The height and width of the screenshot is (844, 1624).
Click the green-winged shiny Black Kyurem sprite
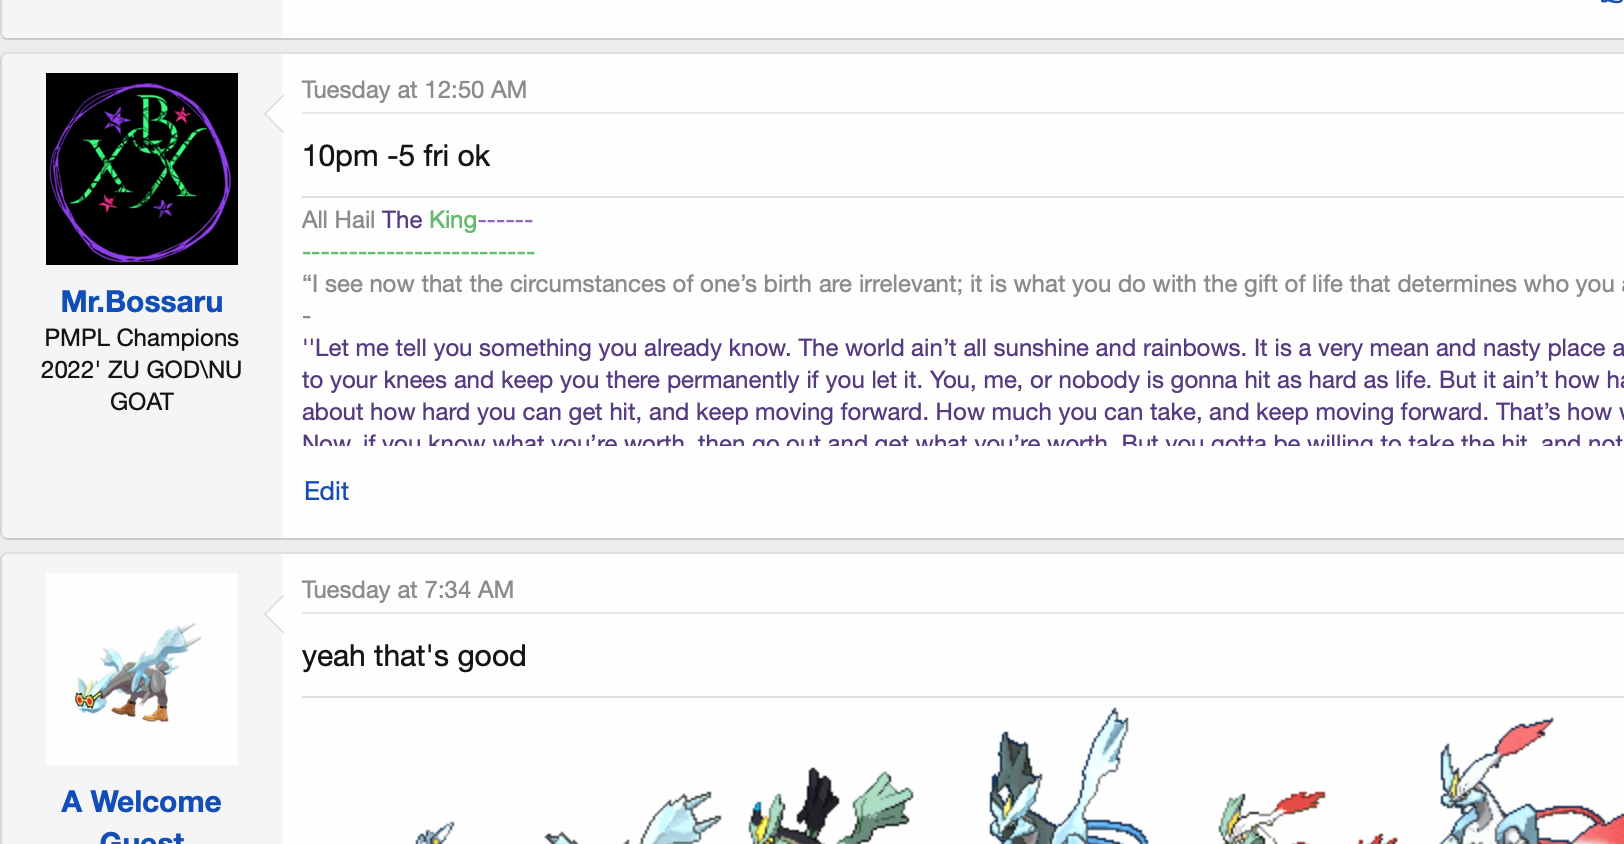[830, 808]
